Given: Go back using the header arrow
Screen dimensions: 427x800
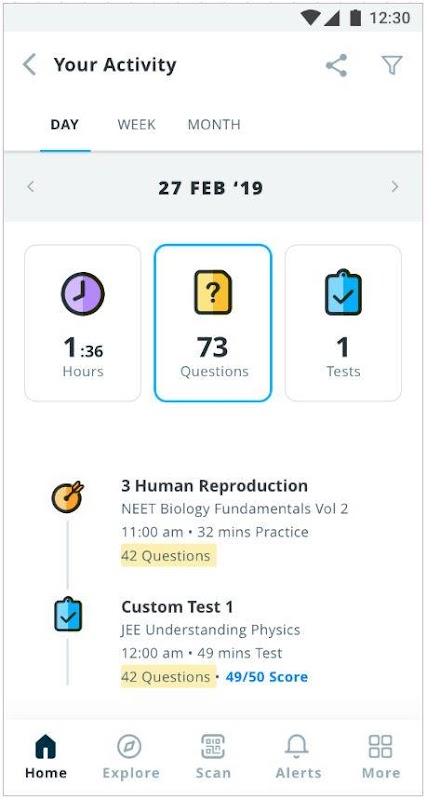Looking at the screenshot, I should coord(29,65).
